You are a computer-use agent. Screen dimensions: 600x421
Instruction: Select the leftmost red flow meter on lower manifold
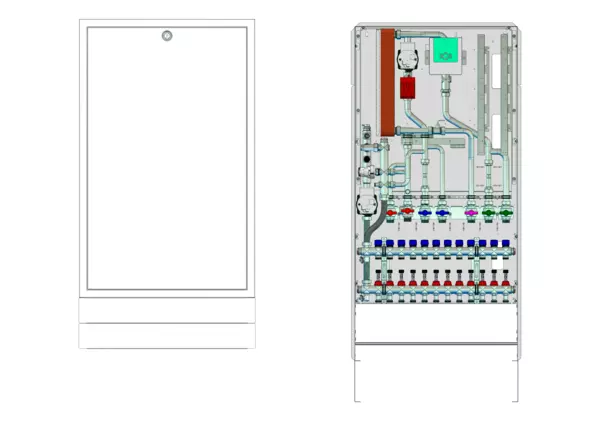pos(379,283)
